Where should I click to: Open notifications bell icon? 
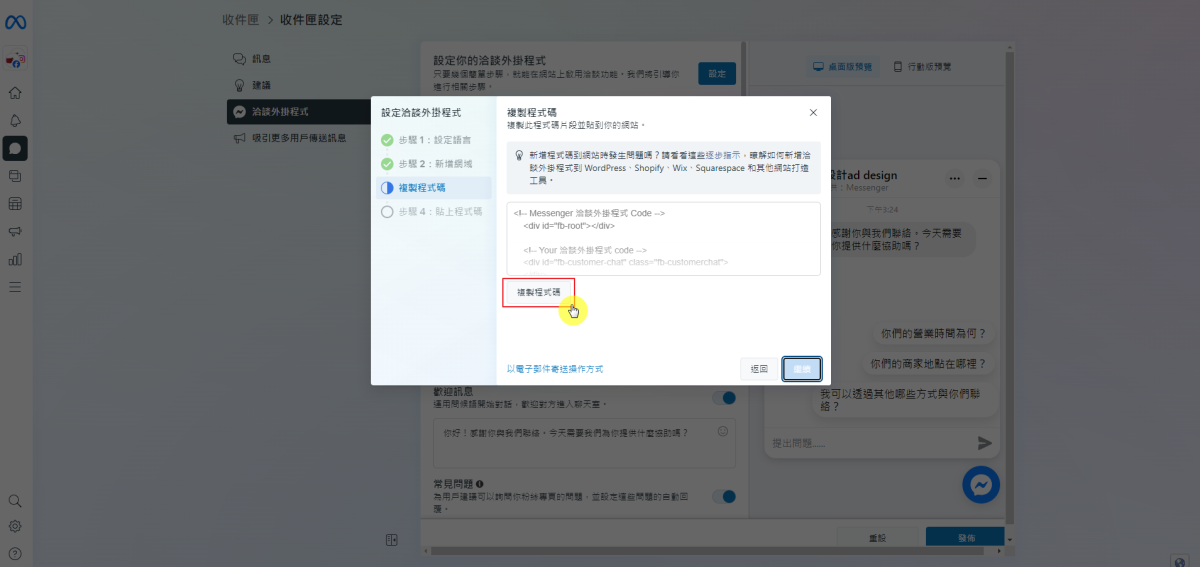click(x=15, y=120)
